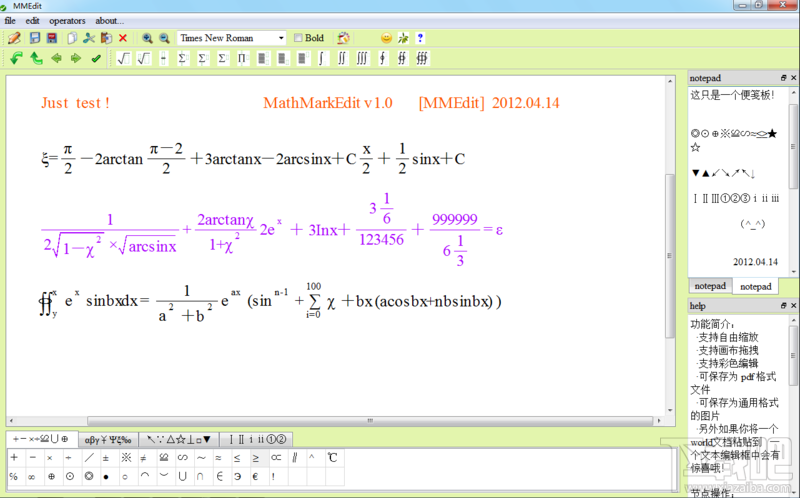This screenshot has height=498, width=800.
Task: Undock the help panel
Action: (x=784, y=305)
